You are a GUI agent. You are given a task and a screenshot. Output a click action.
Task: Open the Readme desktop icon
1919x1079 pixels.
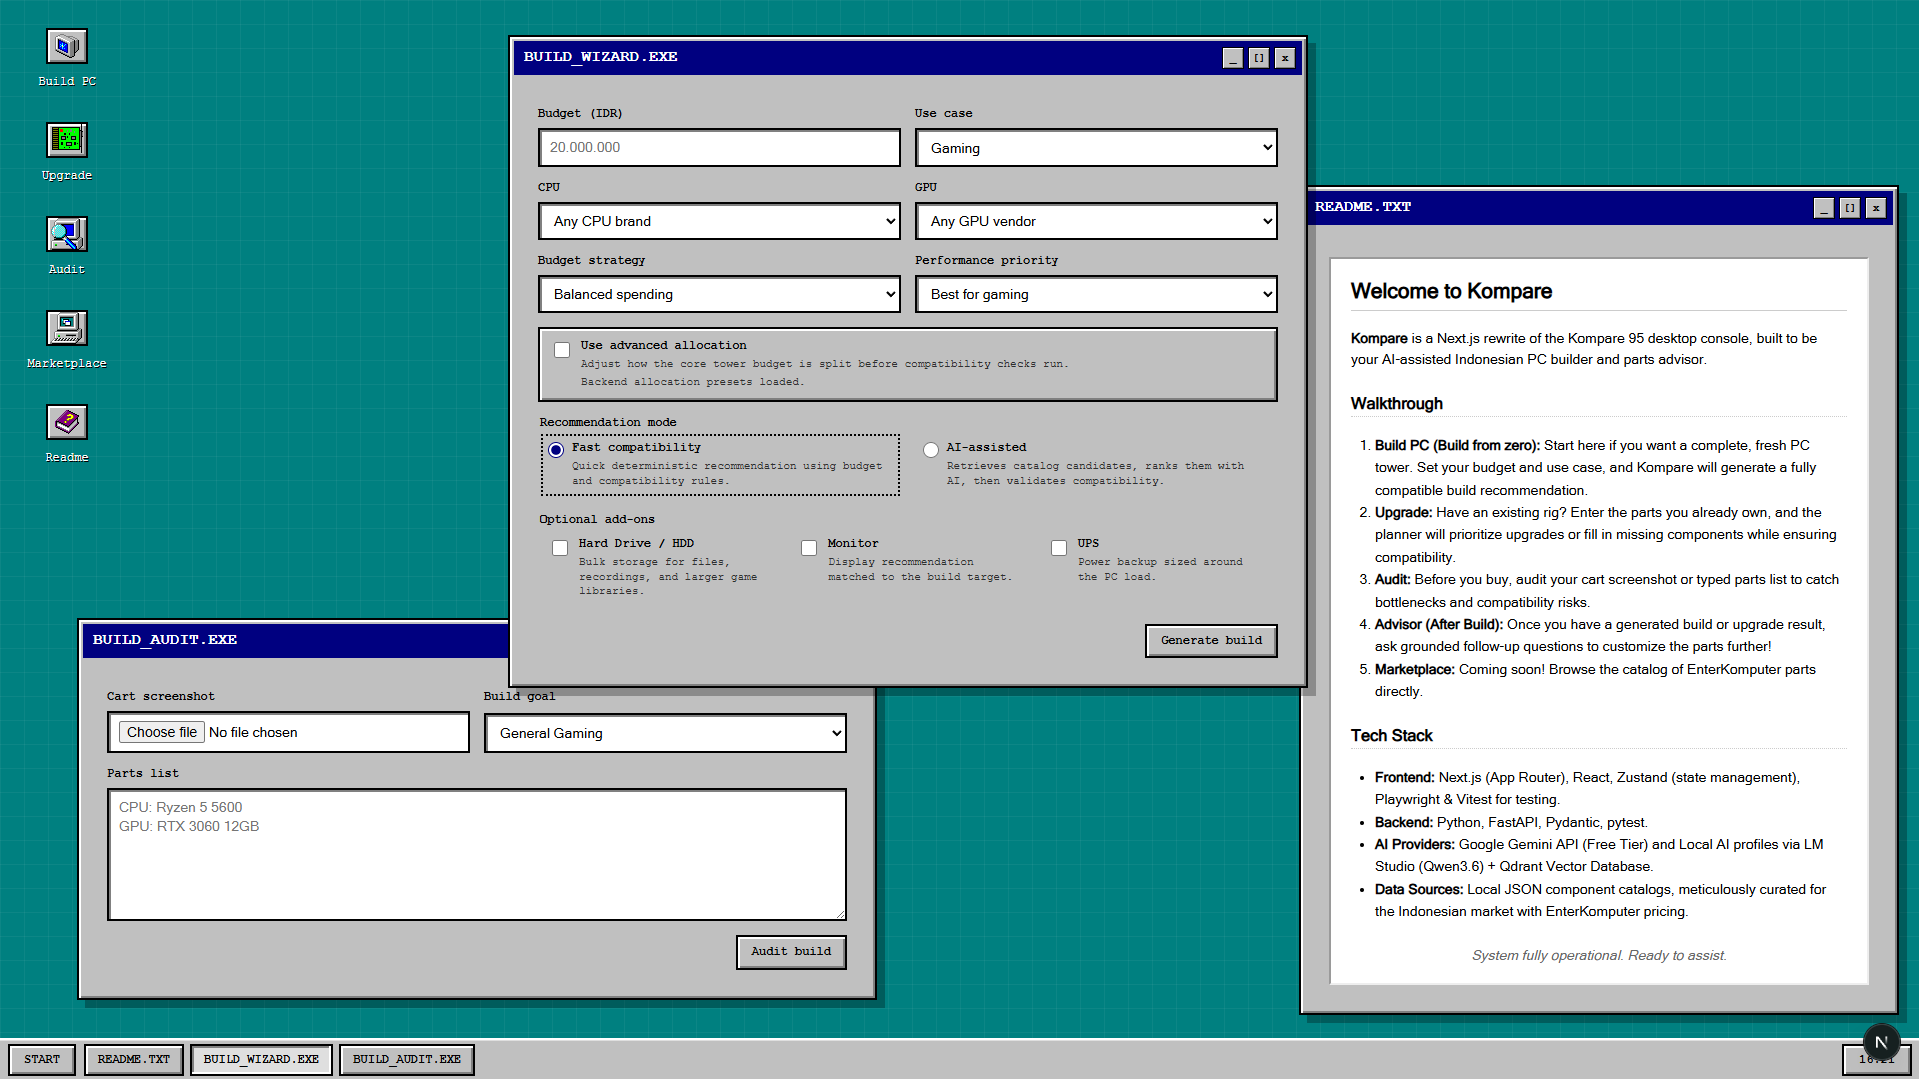click(67, 434)
